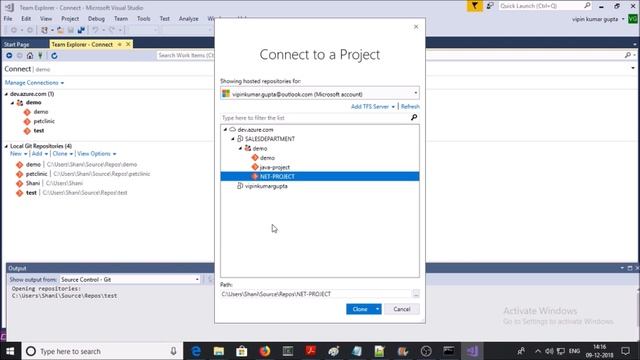Open the Analyze menu
This screenshot has height=360, width=640.
point(189,18)
